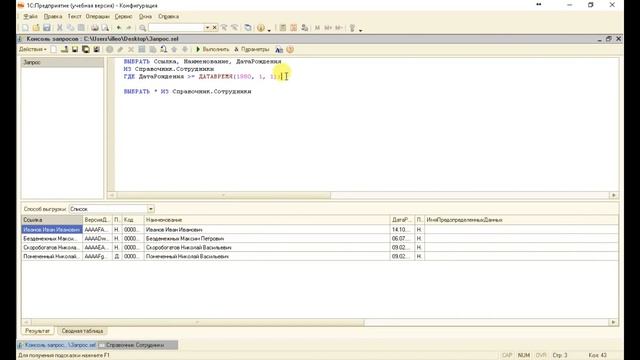The height and width of the screenshot is (360, 640).
Task: Select the Запрос item in query list
Action: tap(62, 62)
